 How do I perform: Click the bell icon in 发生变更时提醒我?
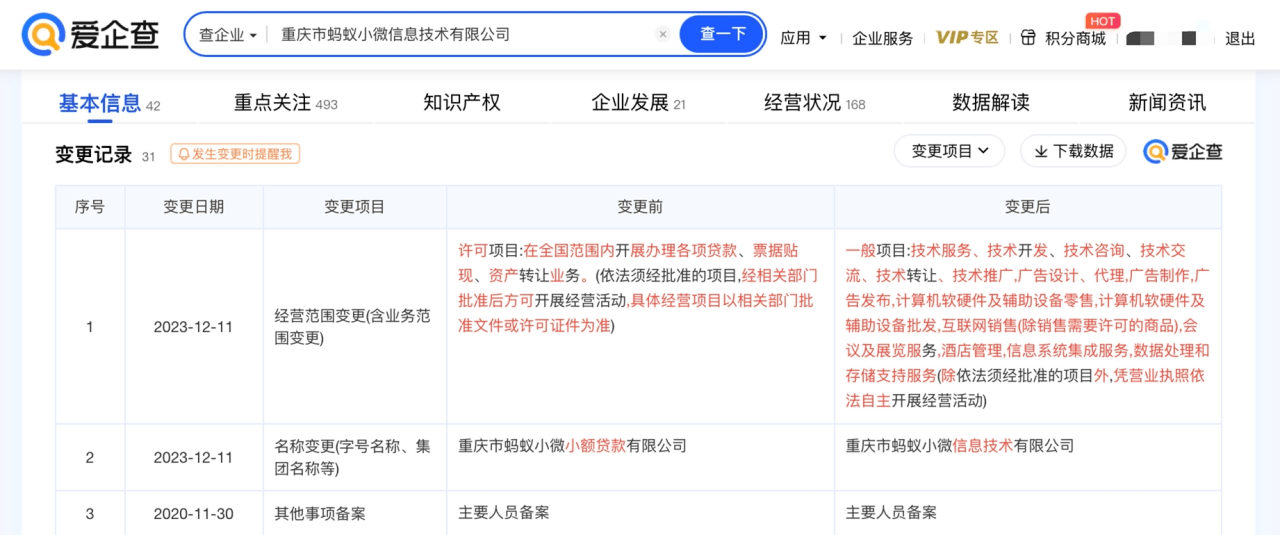pos(184,154)
